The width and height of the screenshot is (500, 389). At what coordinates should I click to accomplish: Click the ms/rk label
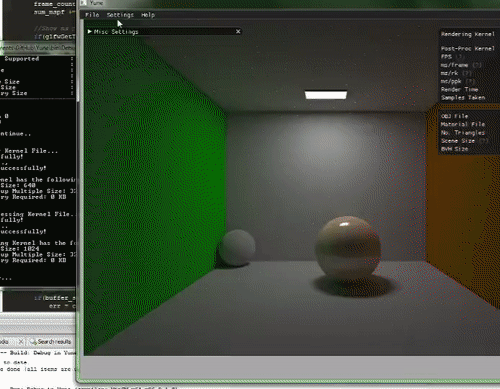point(449,73)
